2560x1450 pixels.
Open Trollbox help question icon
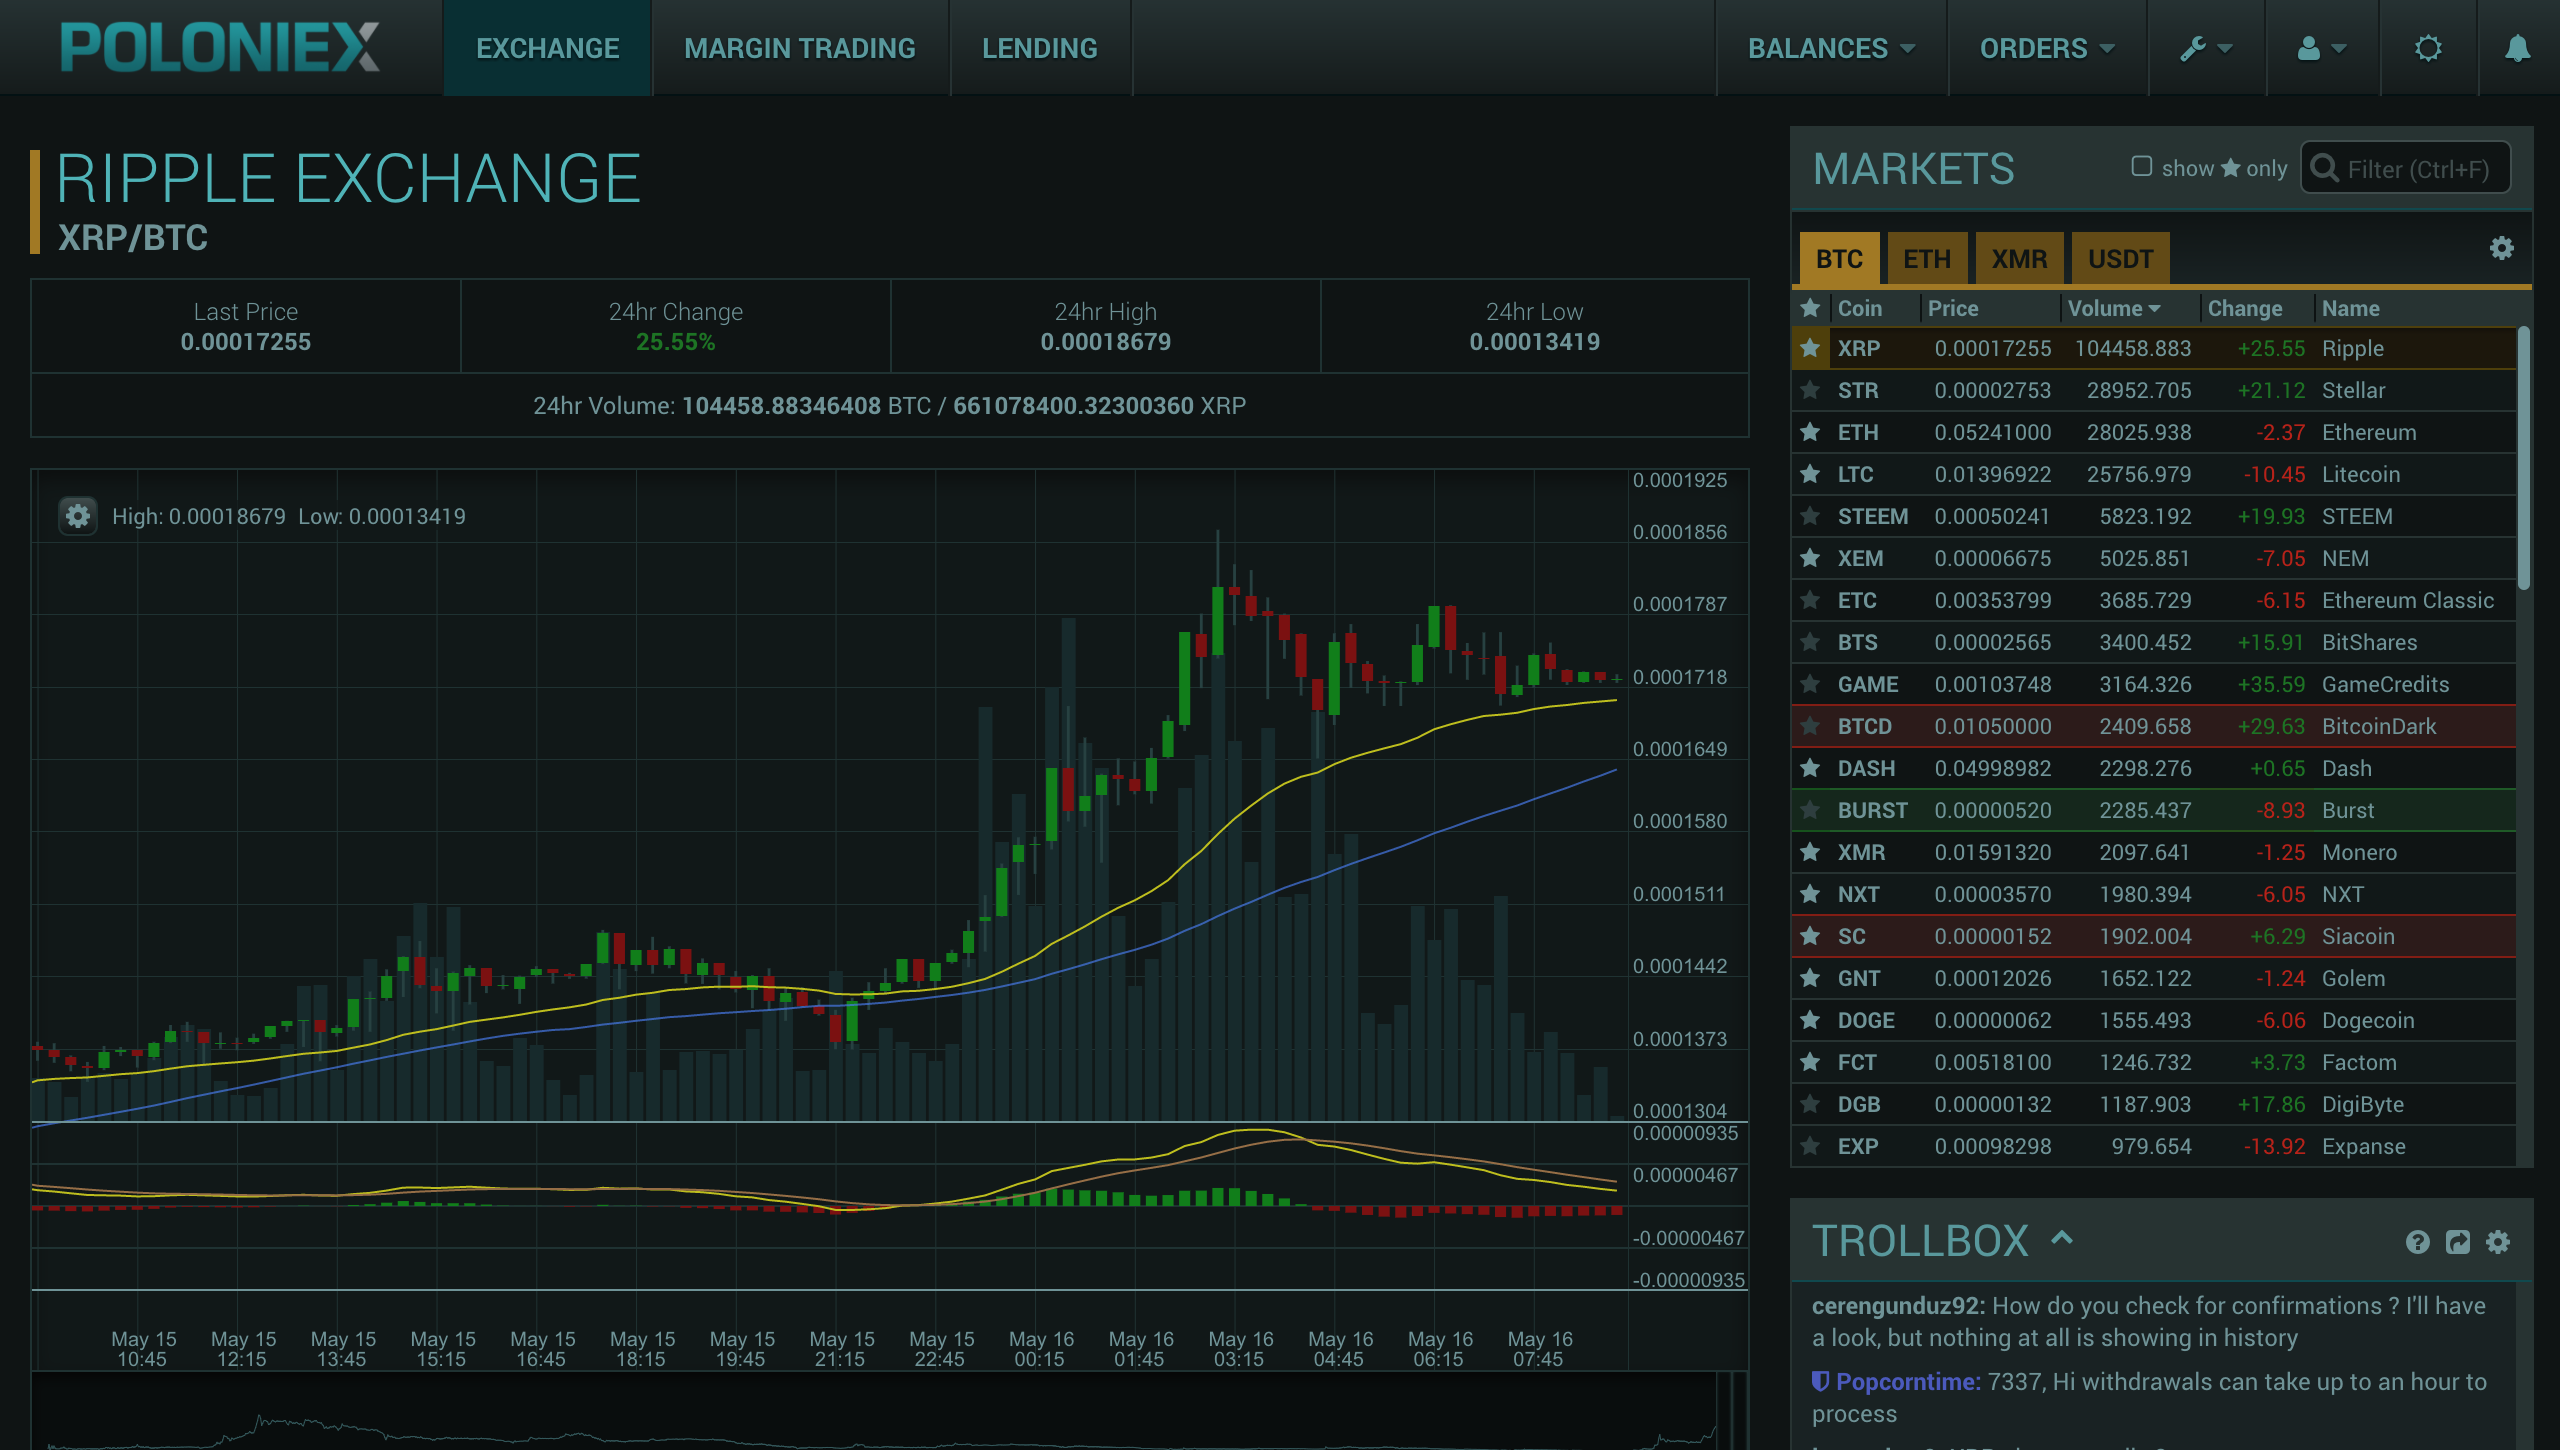coord(2417,1242)
